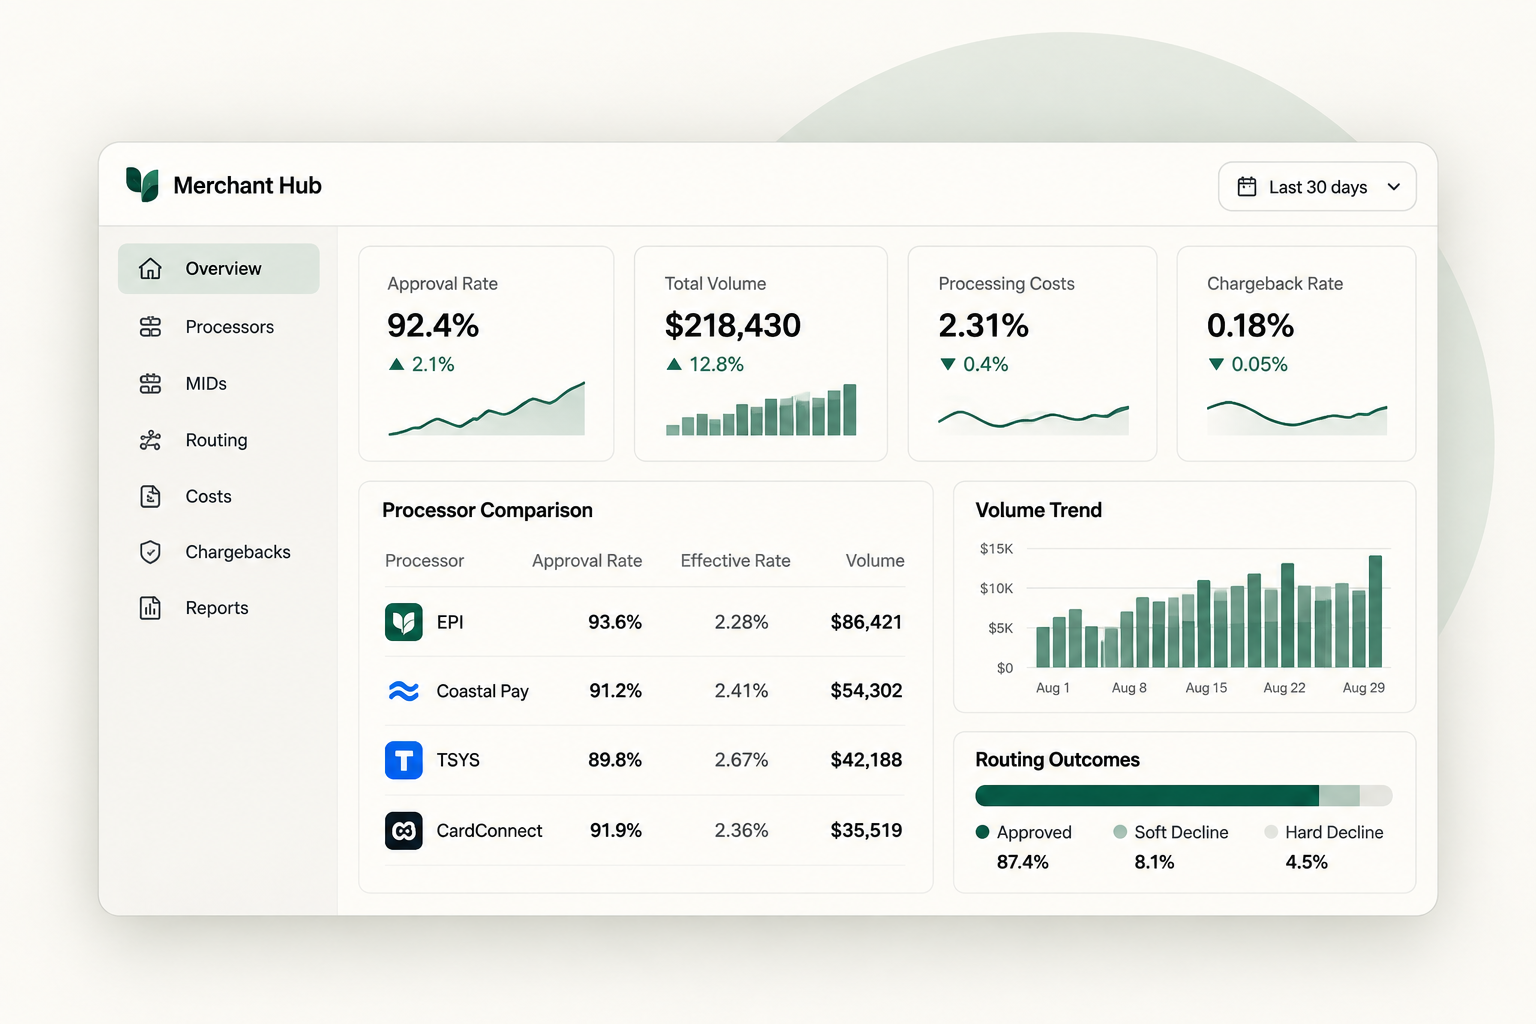The height and width of the screenshot is (1024, 1536).
Task: Open the Total Volume mini bar chart
Action: (x=761, y=409)
